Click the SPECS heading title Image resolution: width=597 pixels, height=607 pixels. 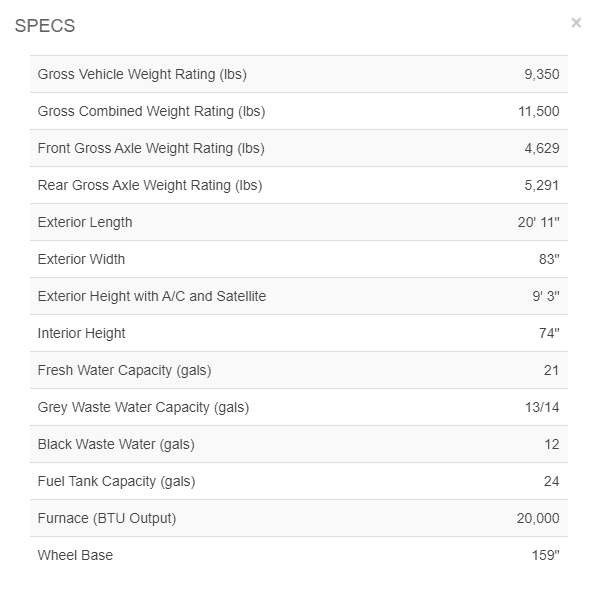click(45, 26)
